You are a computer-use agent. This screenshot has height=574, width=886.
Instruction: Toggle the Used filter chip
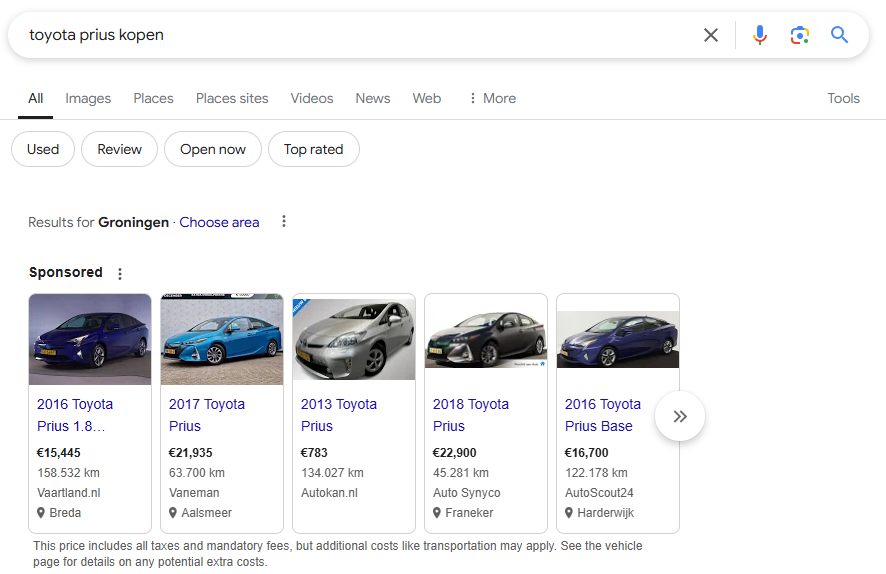(x=43, y=149)
